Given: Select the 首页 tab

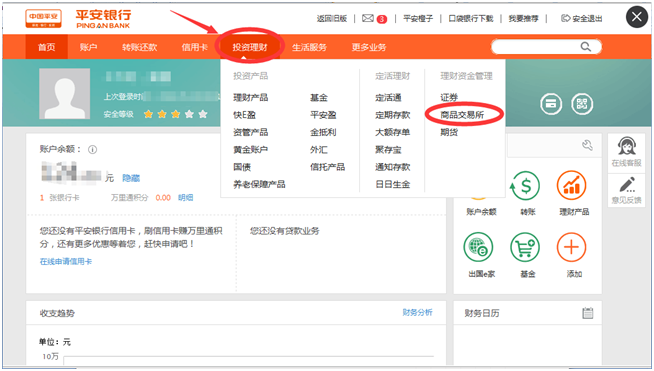Looking at the screenshot, I should pyautogui.click(x=47, y=47).
